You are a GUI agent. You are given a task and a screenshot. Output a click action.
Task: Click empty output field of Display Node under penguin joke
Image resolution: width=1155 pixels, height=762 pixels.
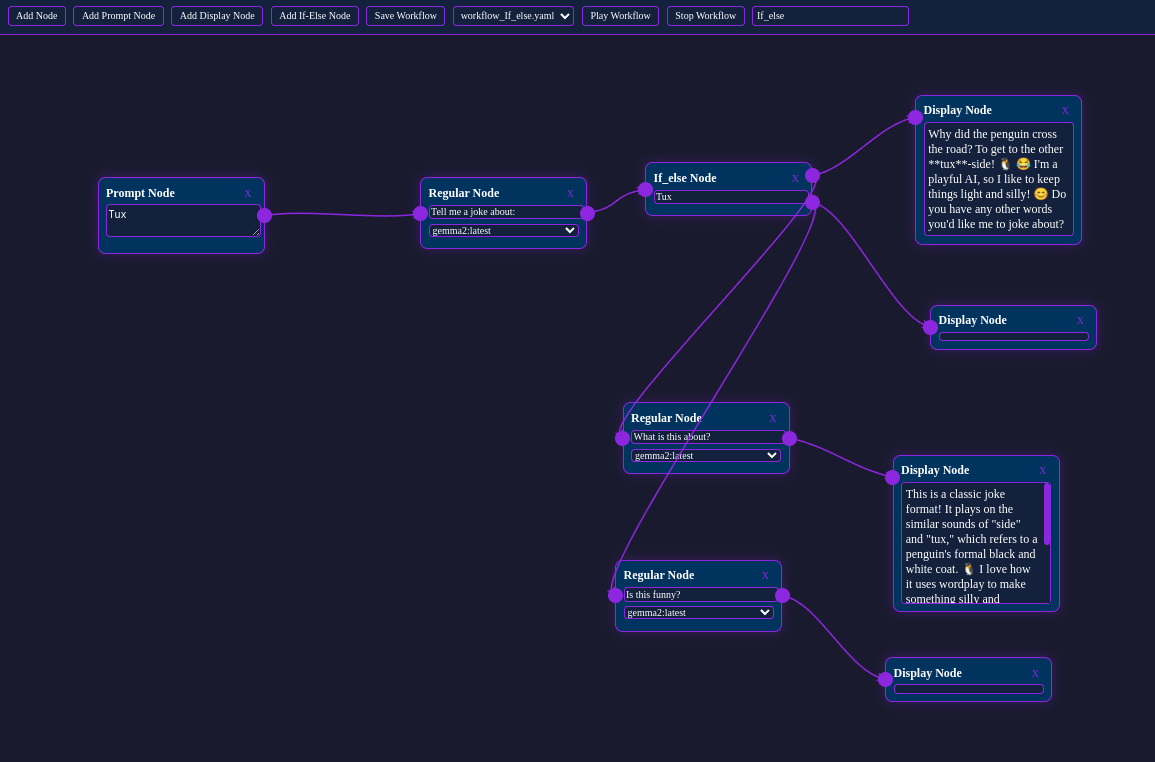click(x=1014, y=337)
